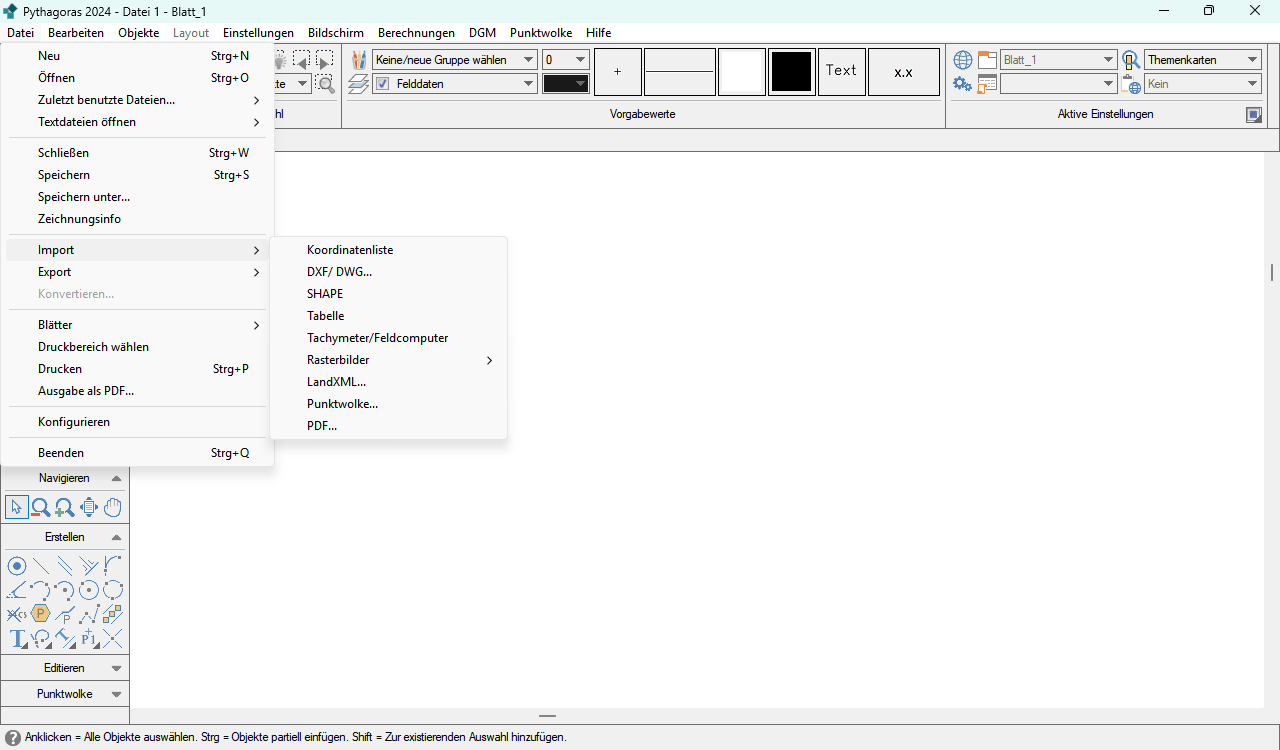Open the Felddaten layer dropdown
This screenshot has width=1280, height=750.
[x=455, y=84]
